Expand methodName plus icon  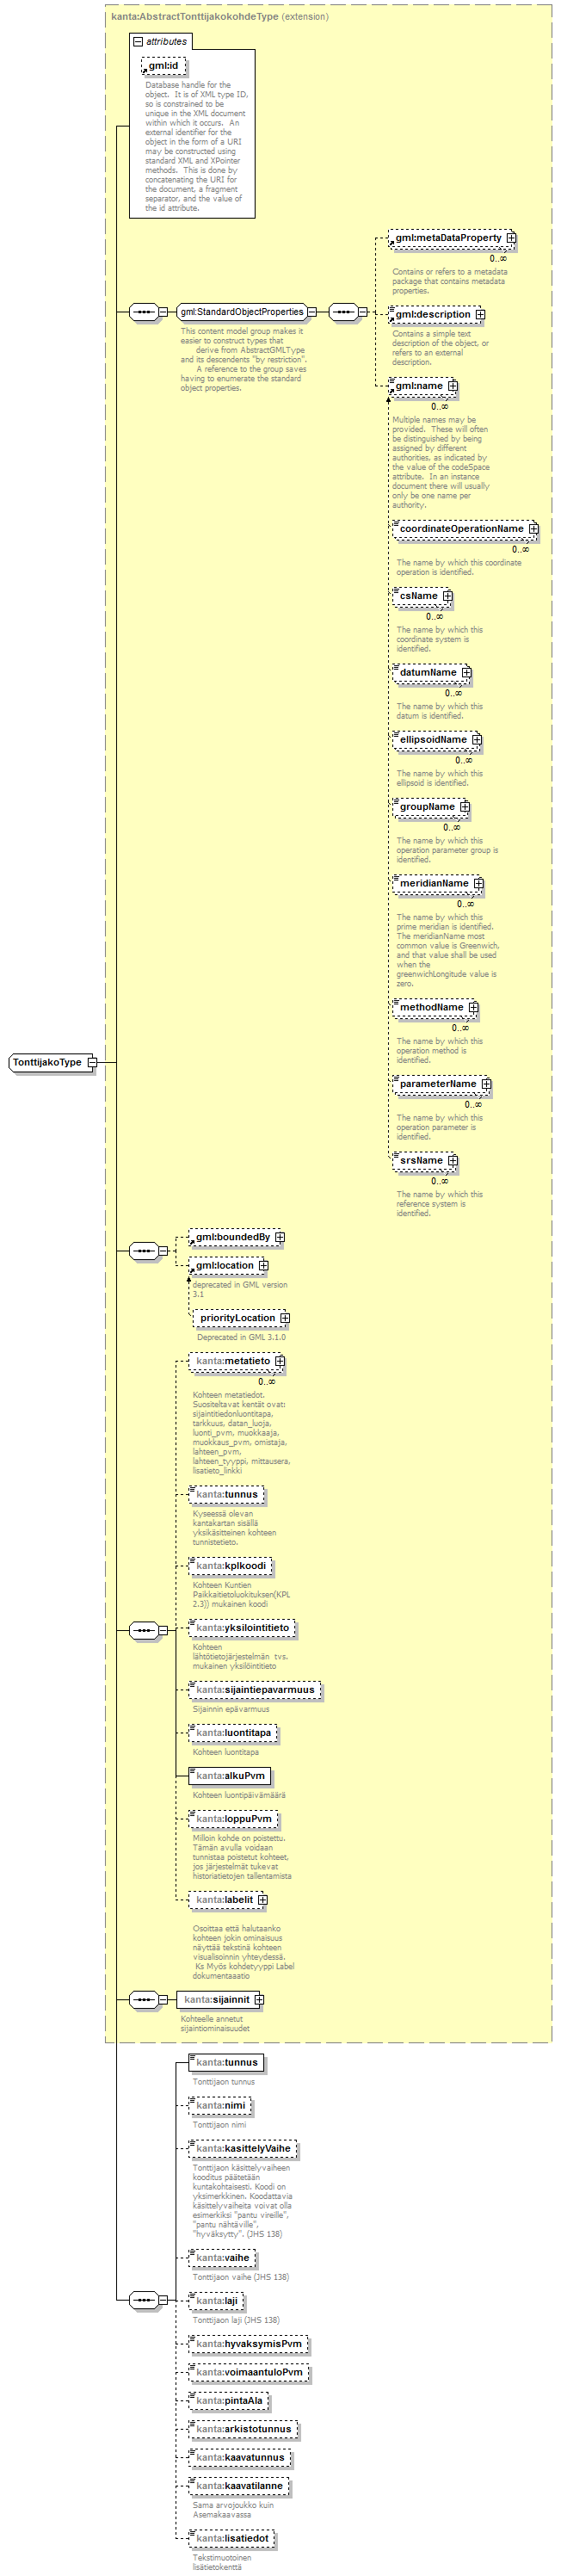pyautogui.click(x=473, y=1007)
